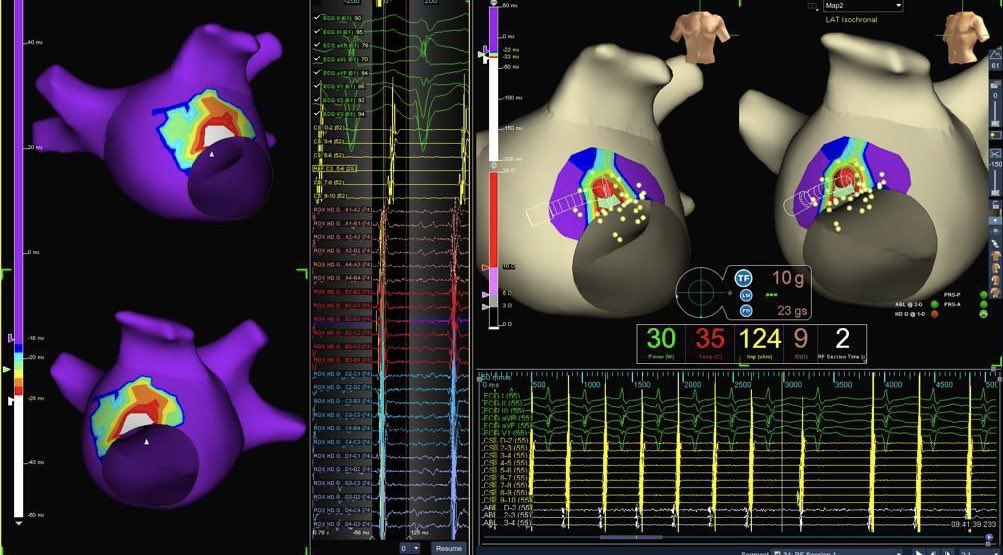Select the FTI indicator button

(x=746, y=311)
